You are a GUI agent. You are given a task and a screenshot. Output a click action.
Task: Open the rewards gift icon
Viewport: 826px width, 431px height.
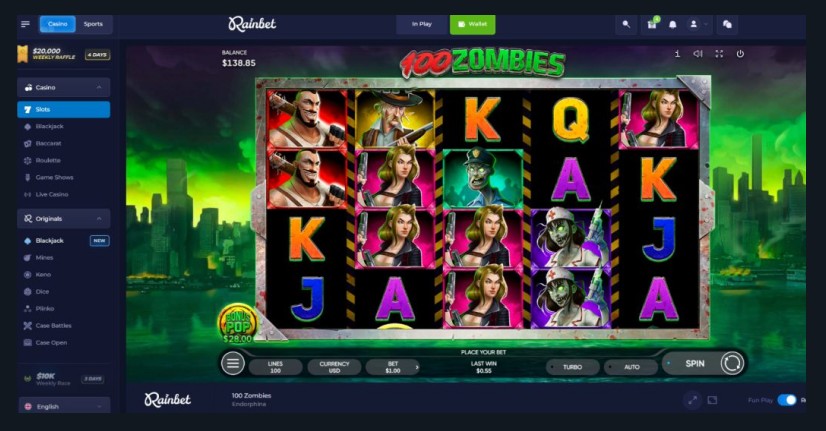(652, 24)
